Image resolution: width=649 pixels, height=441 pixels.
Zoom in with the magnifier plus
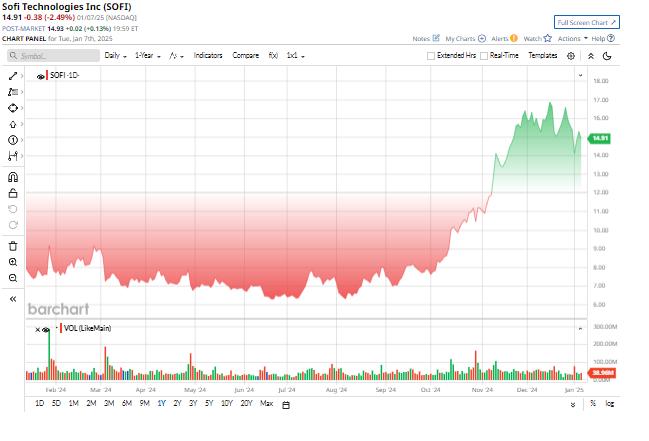tap(13, 262)
